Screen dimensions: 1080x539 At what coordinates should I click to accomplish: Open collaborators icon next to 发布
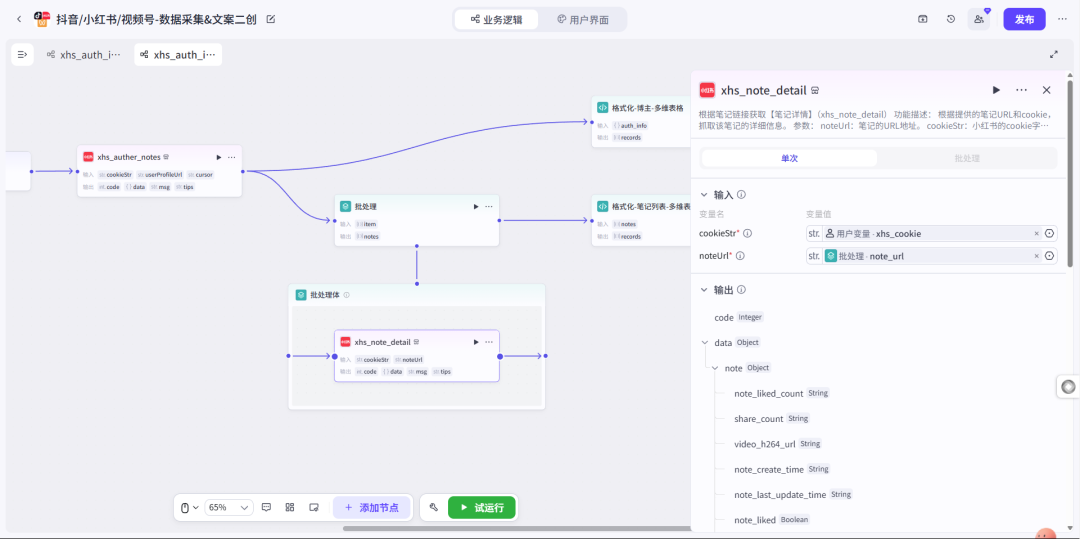[979, 19]
